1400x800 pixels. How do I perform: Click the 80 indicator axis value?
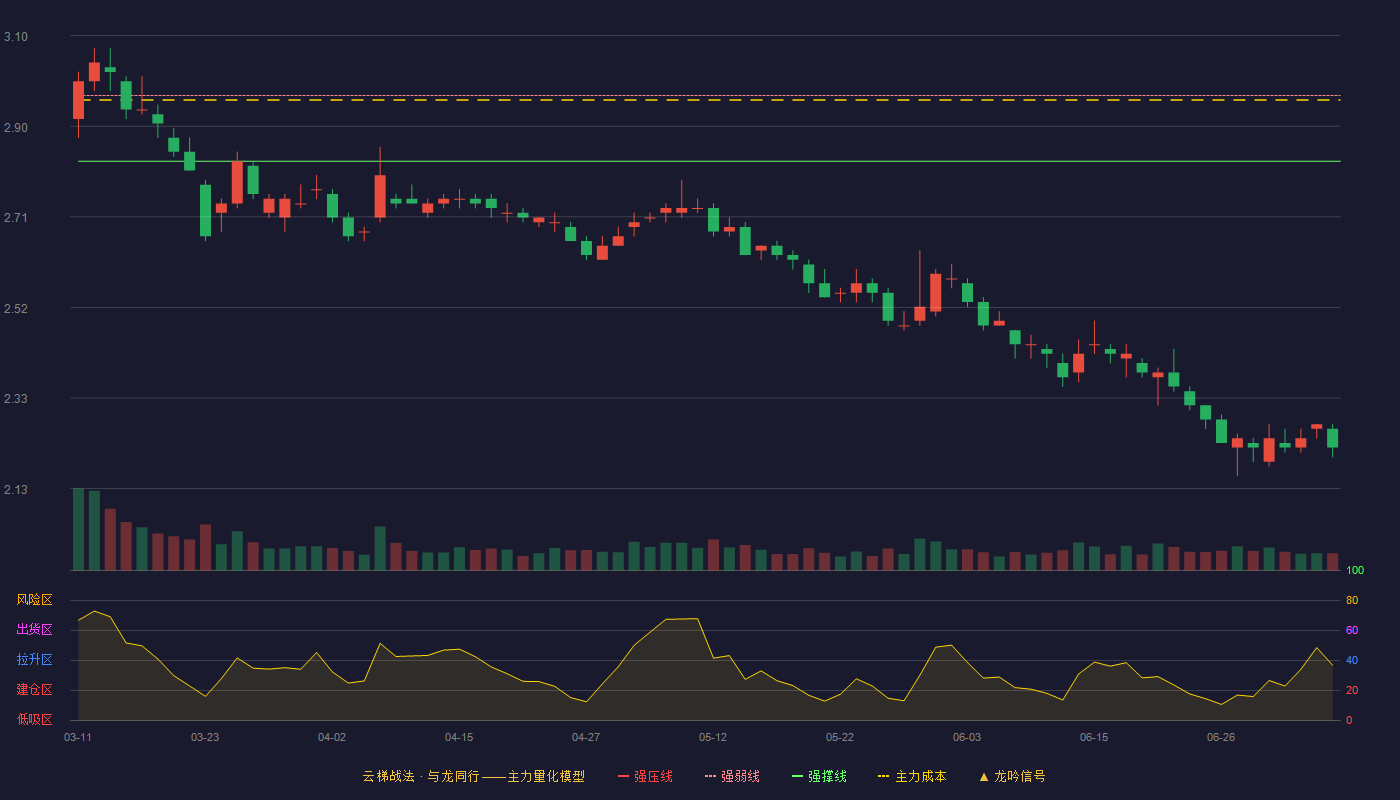click(x=1352, y=600)
